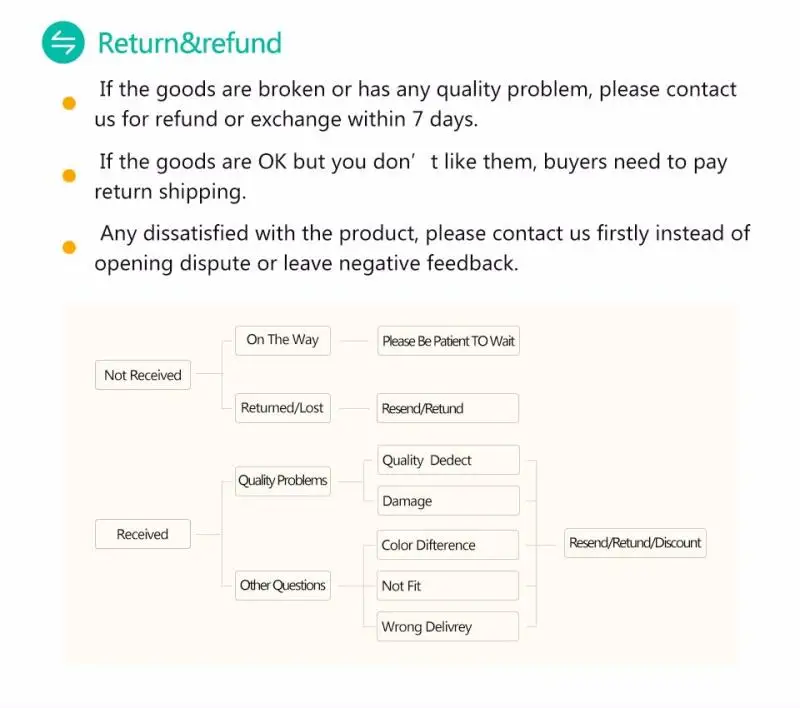This screenshot has height=708, width=800.
Task: Click the green Return&refund swap icon
Action: (63, 42)
